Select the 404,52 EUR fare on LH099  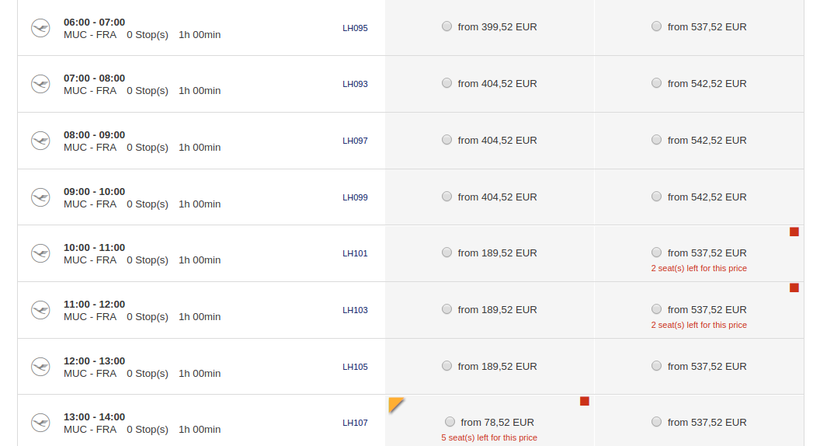coord(447,196)
